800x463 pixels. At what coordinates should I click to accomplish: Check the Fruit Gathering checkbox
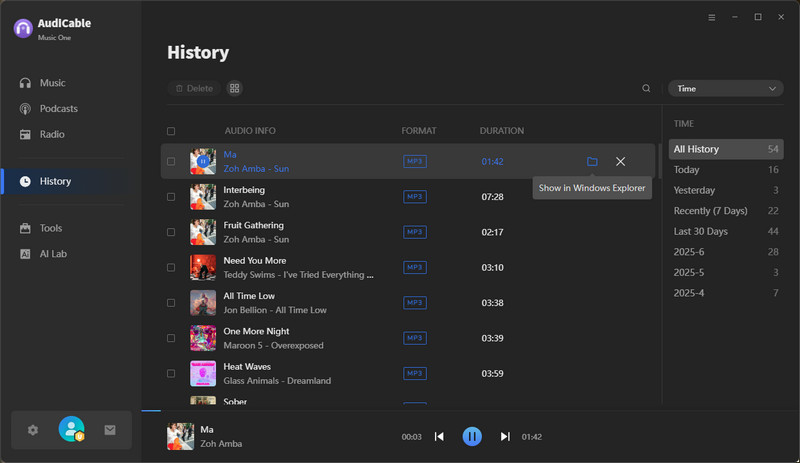[x=171, y=232]
